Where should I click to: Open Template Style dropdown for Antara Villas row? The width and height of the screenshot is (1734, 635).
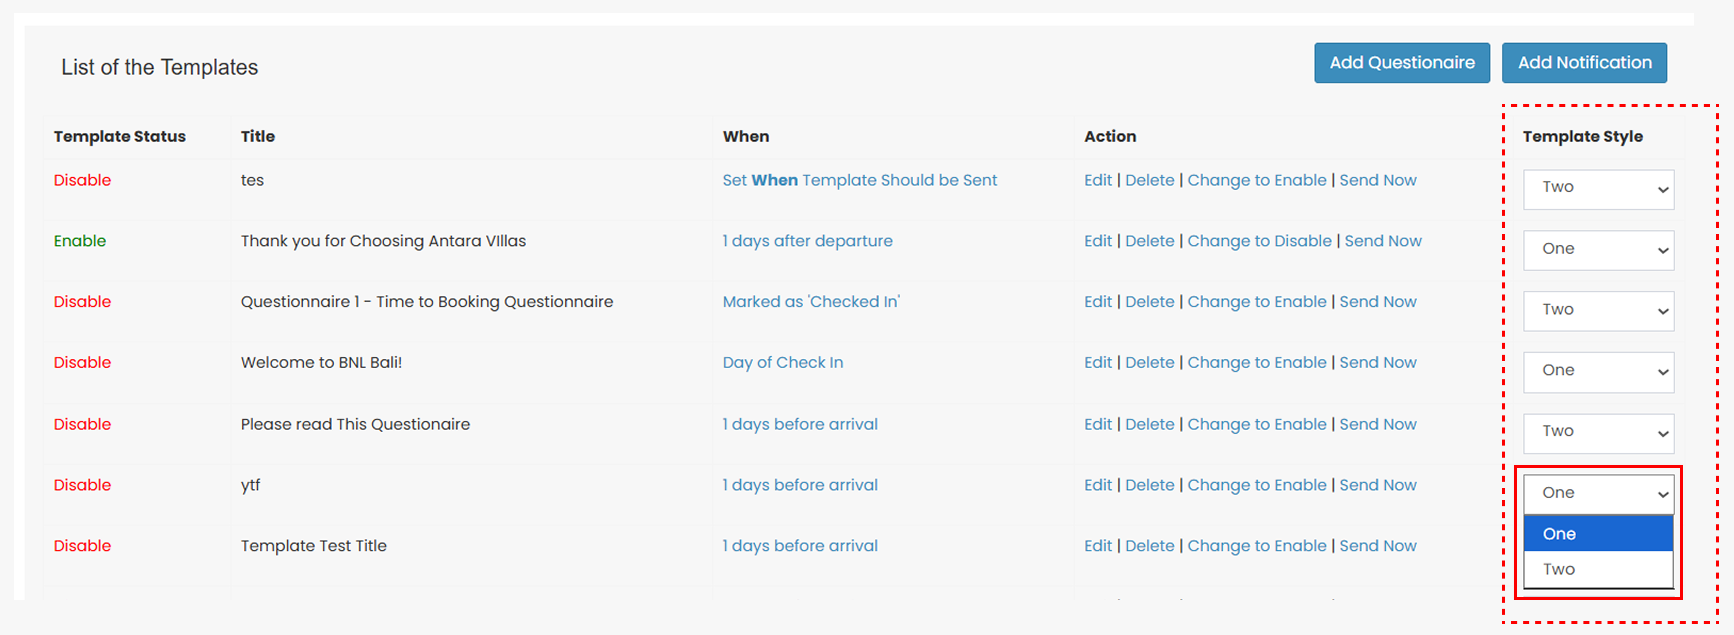[x=1598, y=250]
